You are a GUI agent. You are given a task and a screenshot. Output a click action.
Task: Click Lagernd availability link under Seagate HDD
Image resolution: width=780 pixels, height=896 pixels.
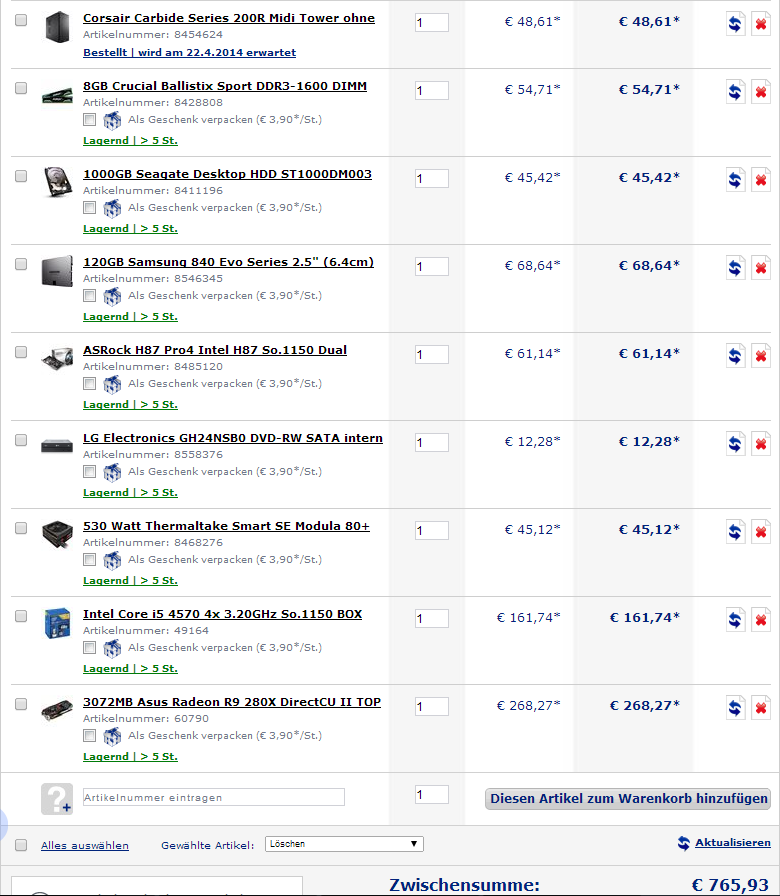(130, 229)
